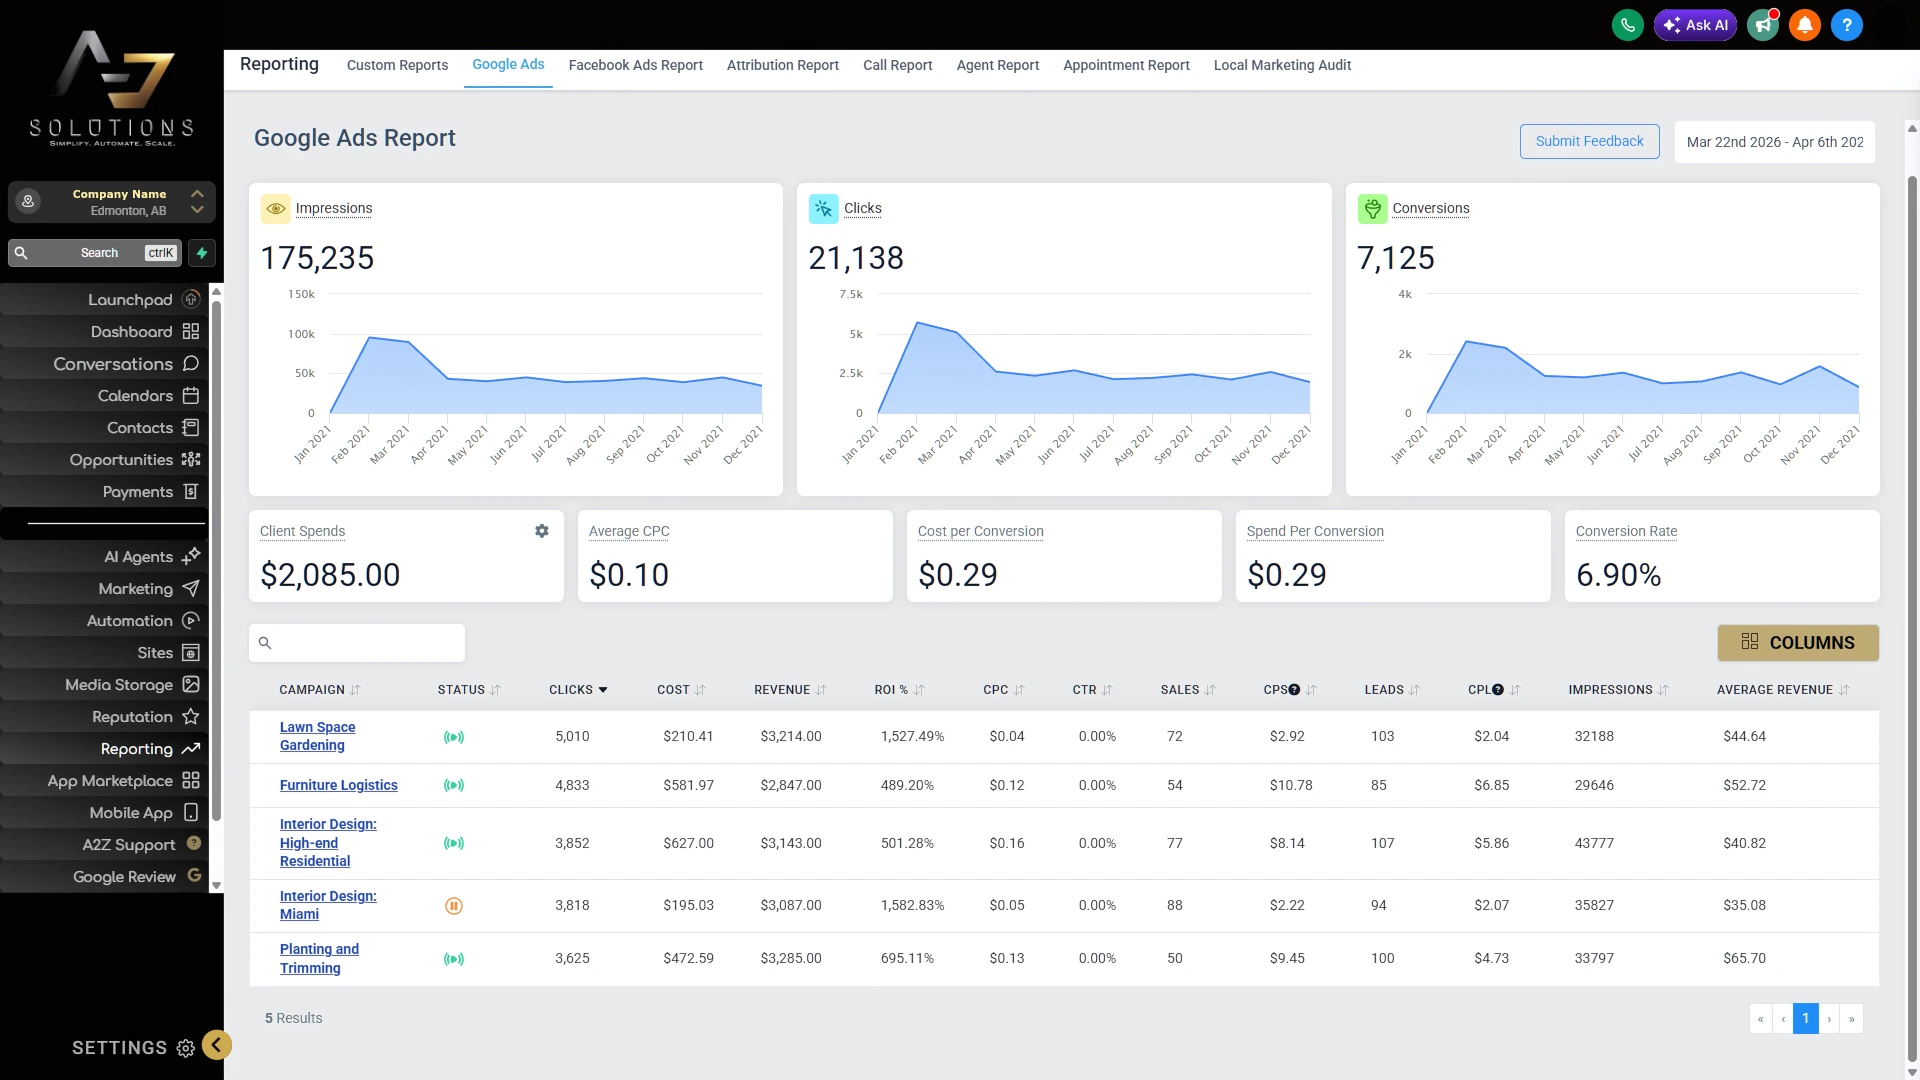Sort table by the Clicks column arrow
This screenshot has width=1920, height=1080.
(603, 690)
